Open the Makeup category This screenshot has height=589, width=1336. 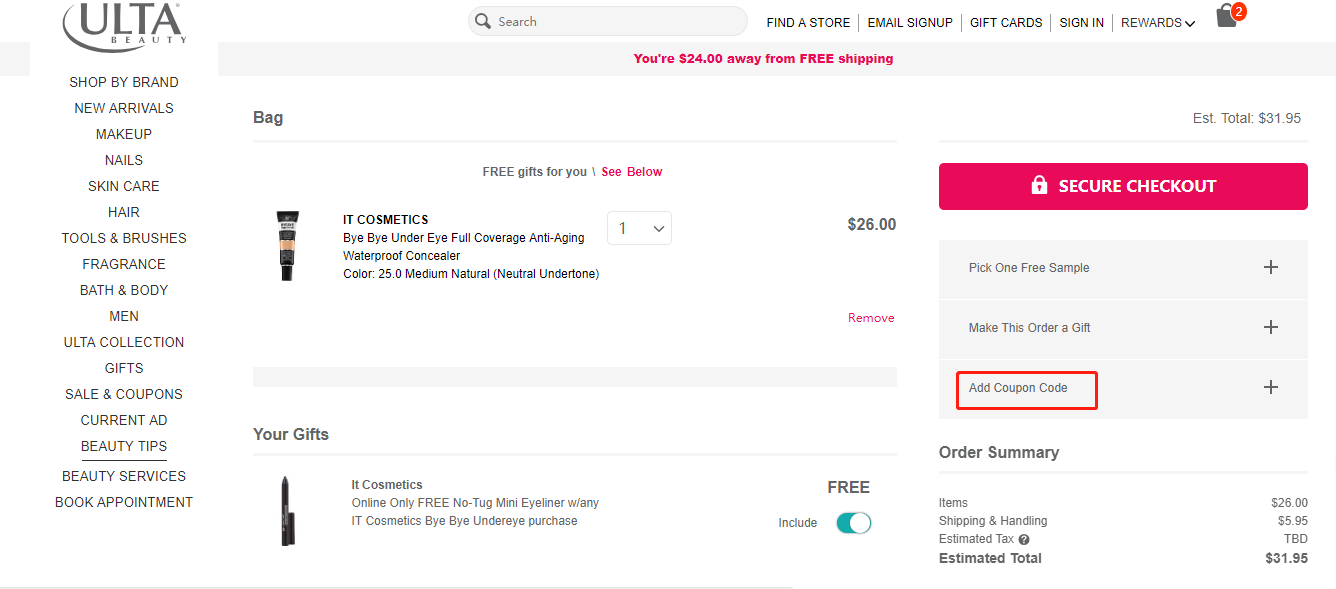coord(124,134)
